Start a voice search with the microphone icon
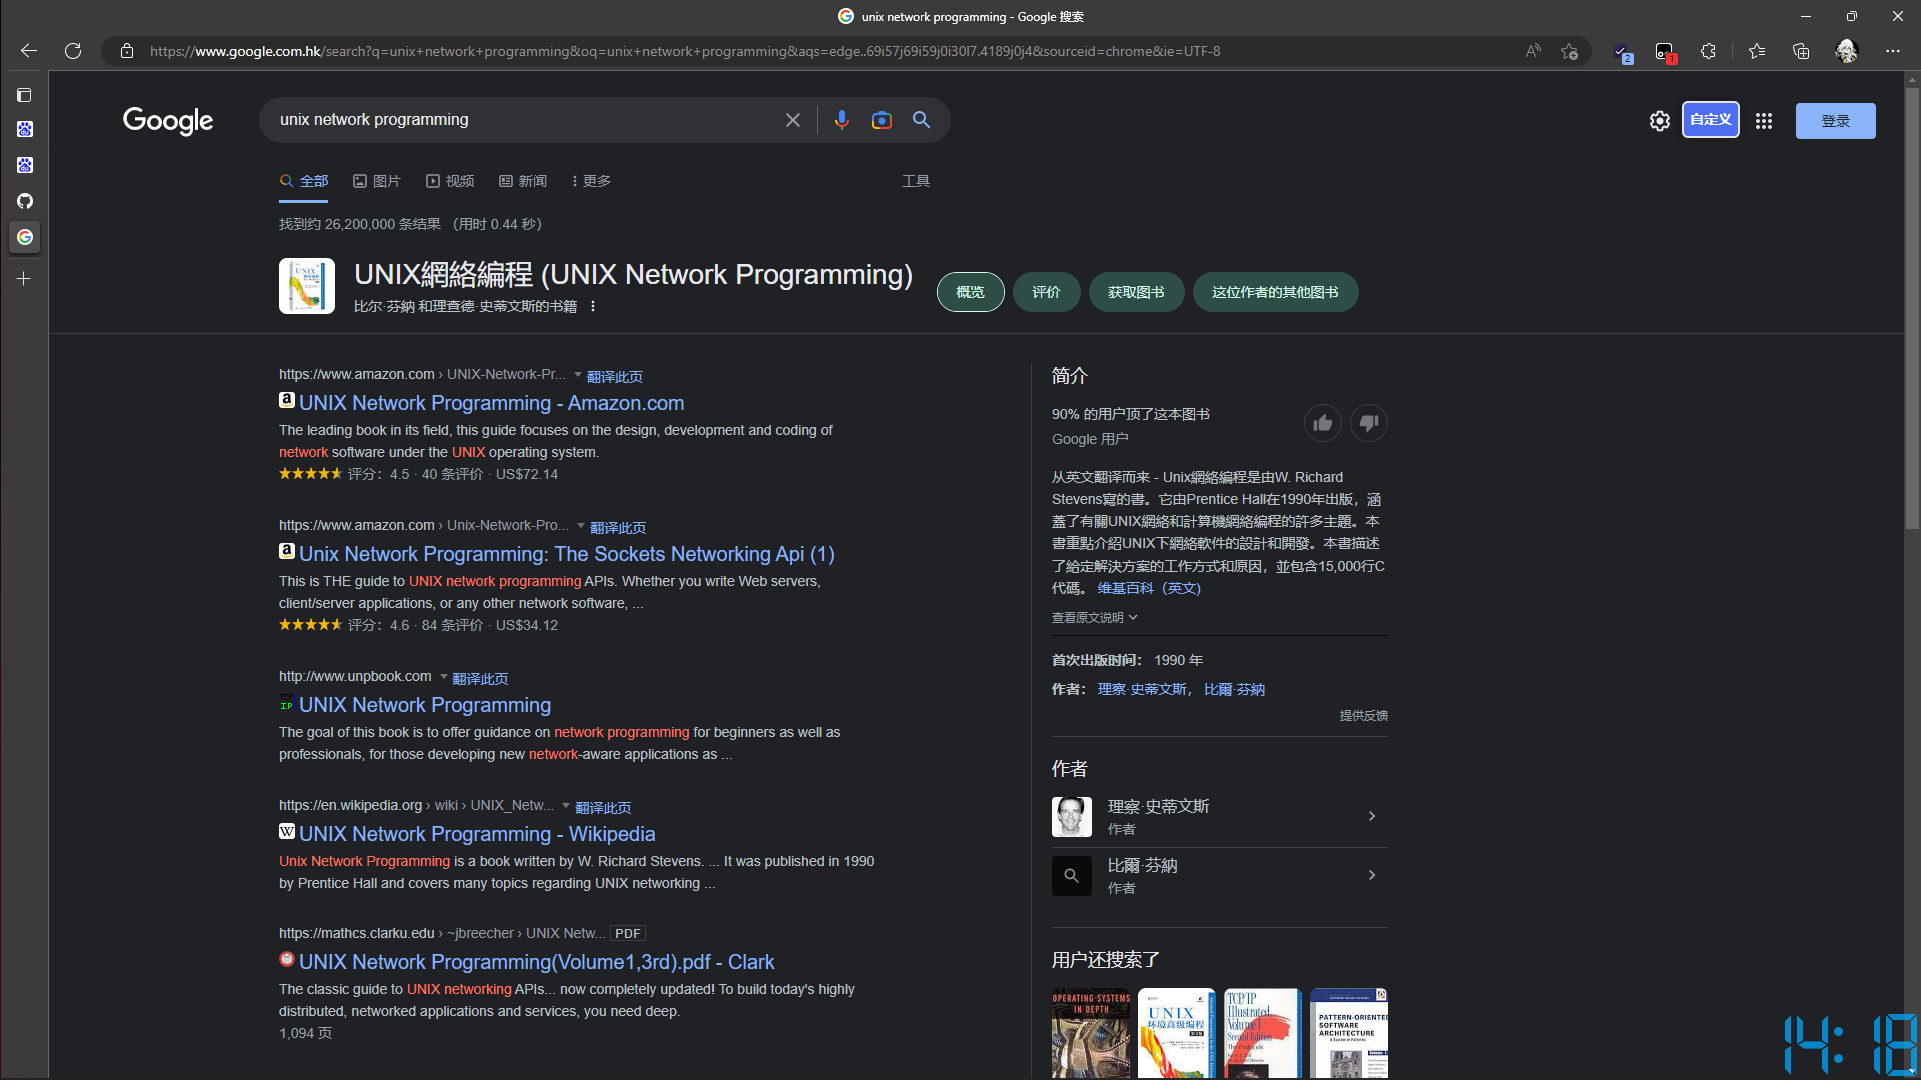This screenshot has width=1921, height=1080. click(841, 119)
